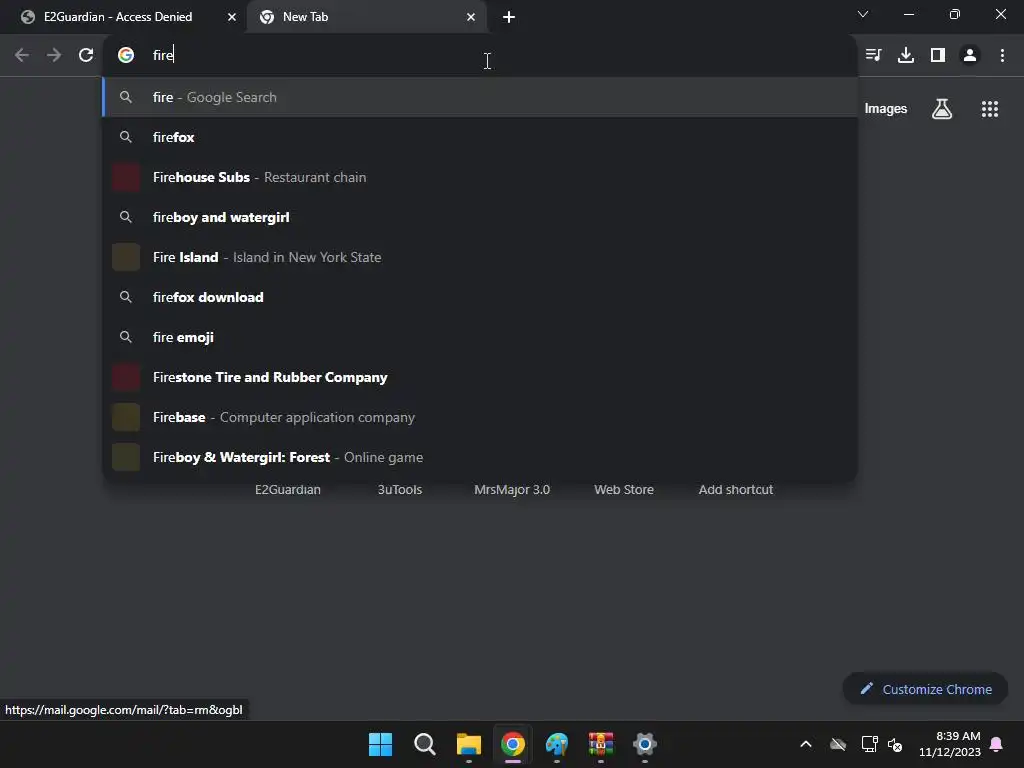Screen dimensions: 1024x768
Task: Click the muted volume tray icon
Action: (x=895, y=744)
